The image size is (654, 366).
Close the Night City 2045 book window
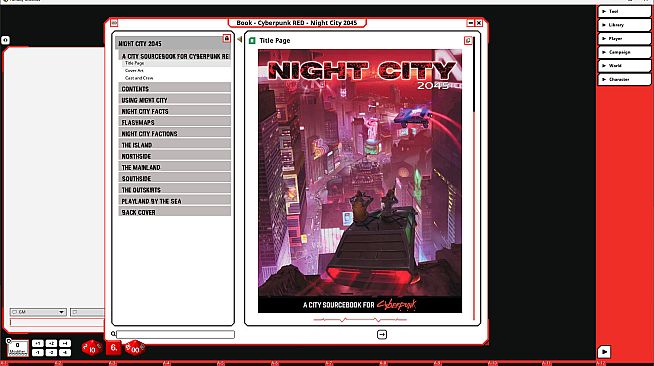click(x=479, y=23)
